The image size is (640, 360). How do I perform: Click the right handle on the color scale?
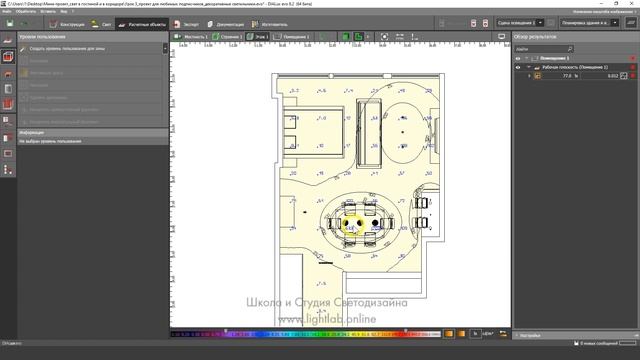point(406,331)
